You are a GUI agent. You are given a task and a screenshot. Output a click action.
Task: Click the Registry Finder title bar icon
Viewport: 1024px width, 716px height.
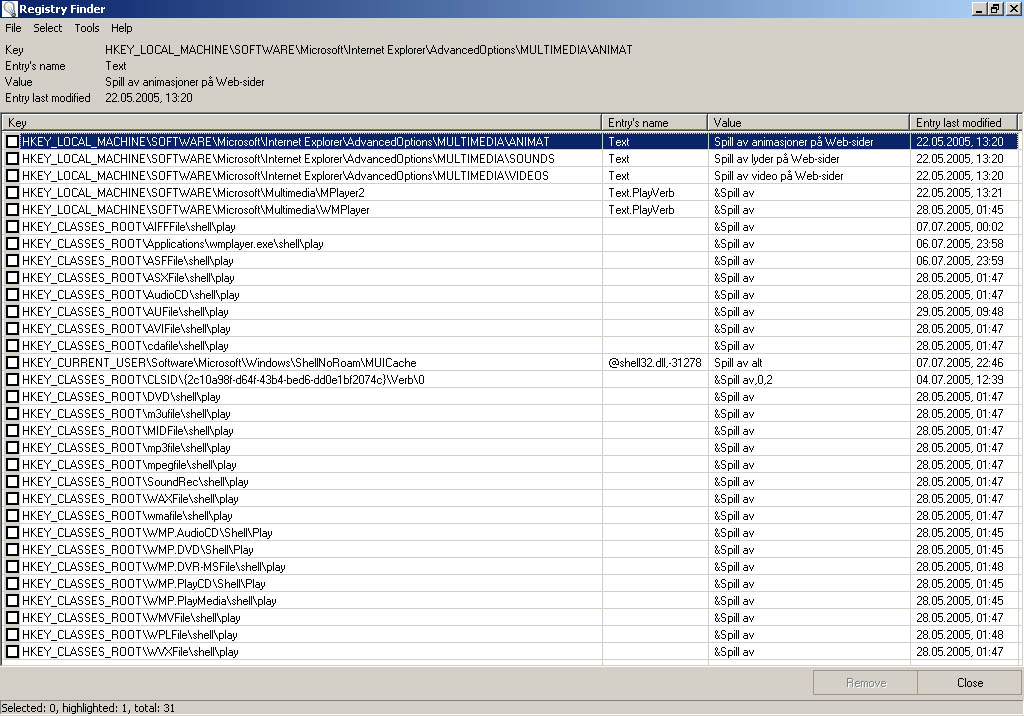9,8
